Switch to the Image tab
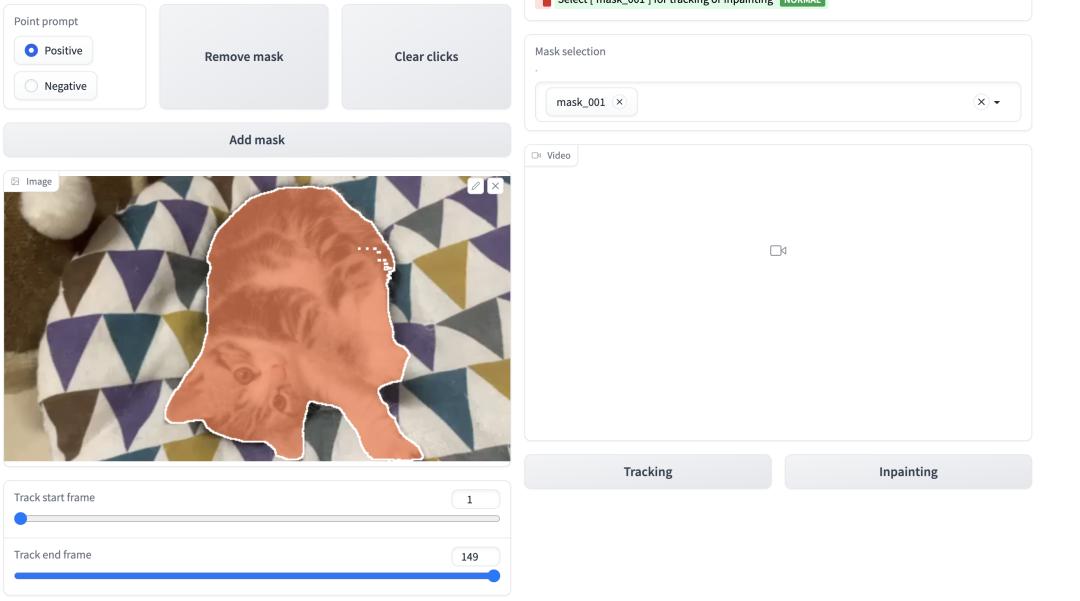1080x601 pixels. 32,182
